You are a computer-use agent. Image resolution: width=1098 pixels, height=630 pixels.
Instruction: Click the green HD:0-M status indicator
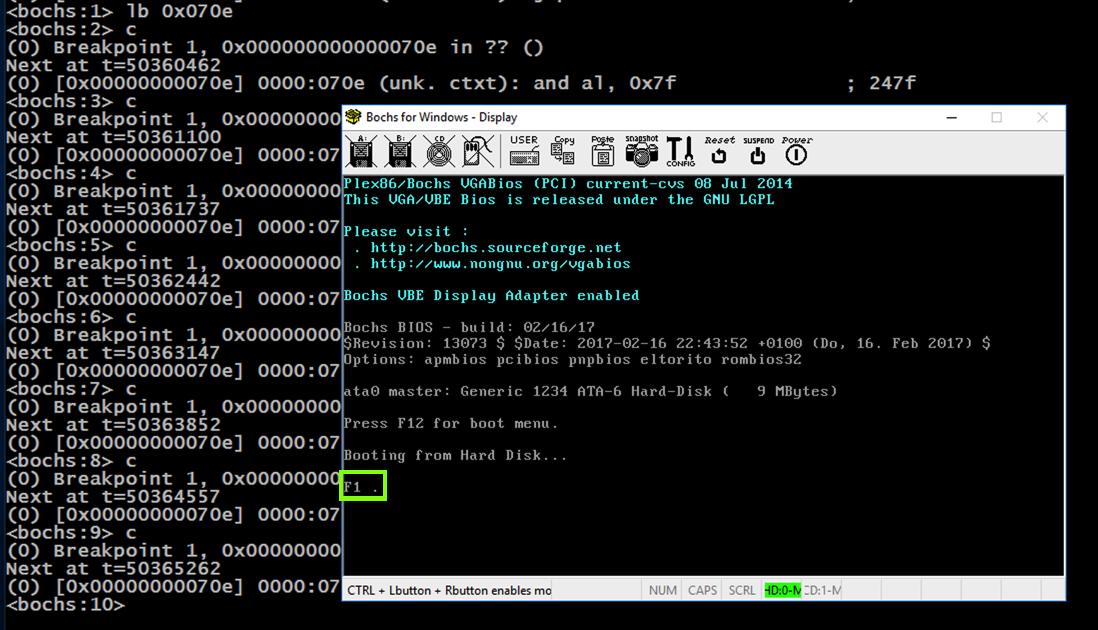[782, 590]
